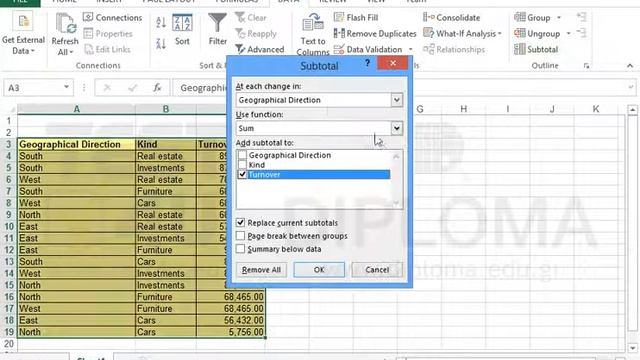Screen dimensions: 640x360
Task: Open What-If Analysis menu
Action: point(462,33)
